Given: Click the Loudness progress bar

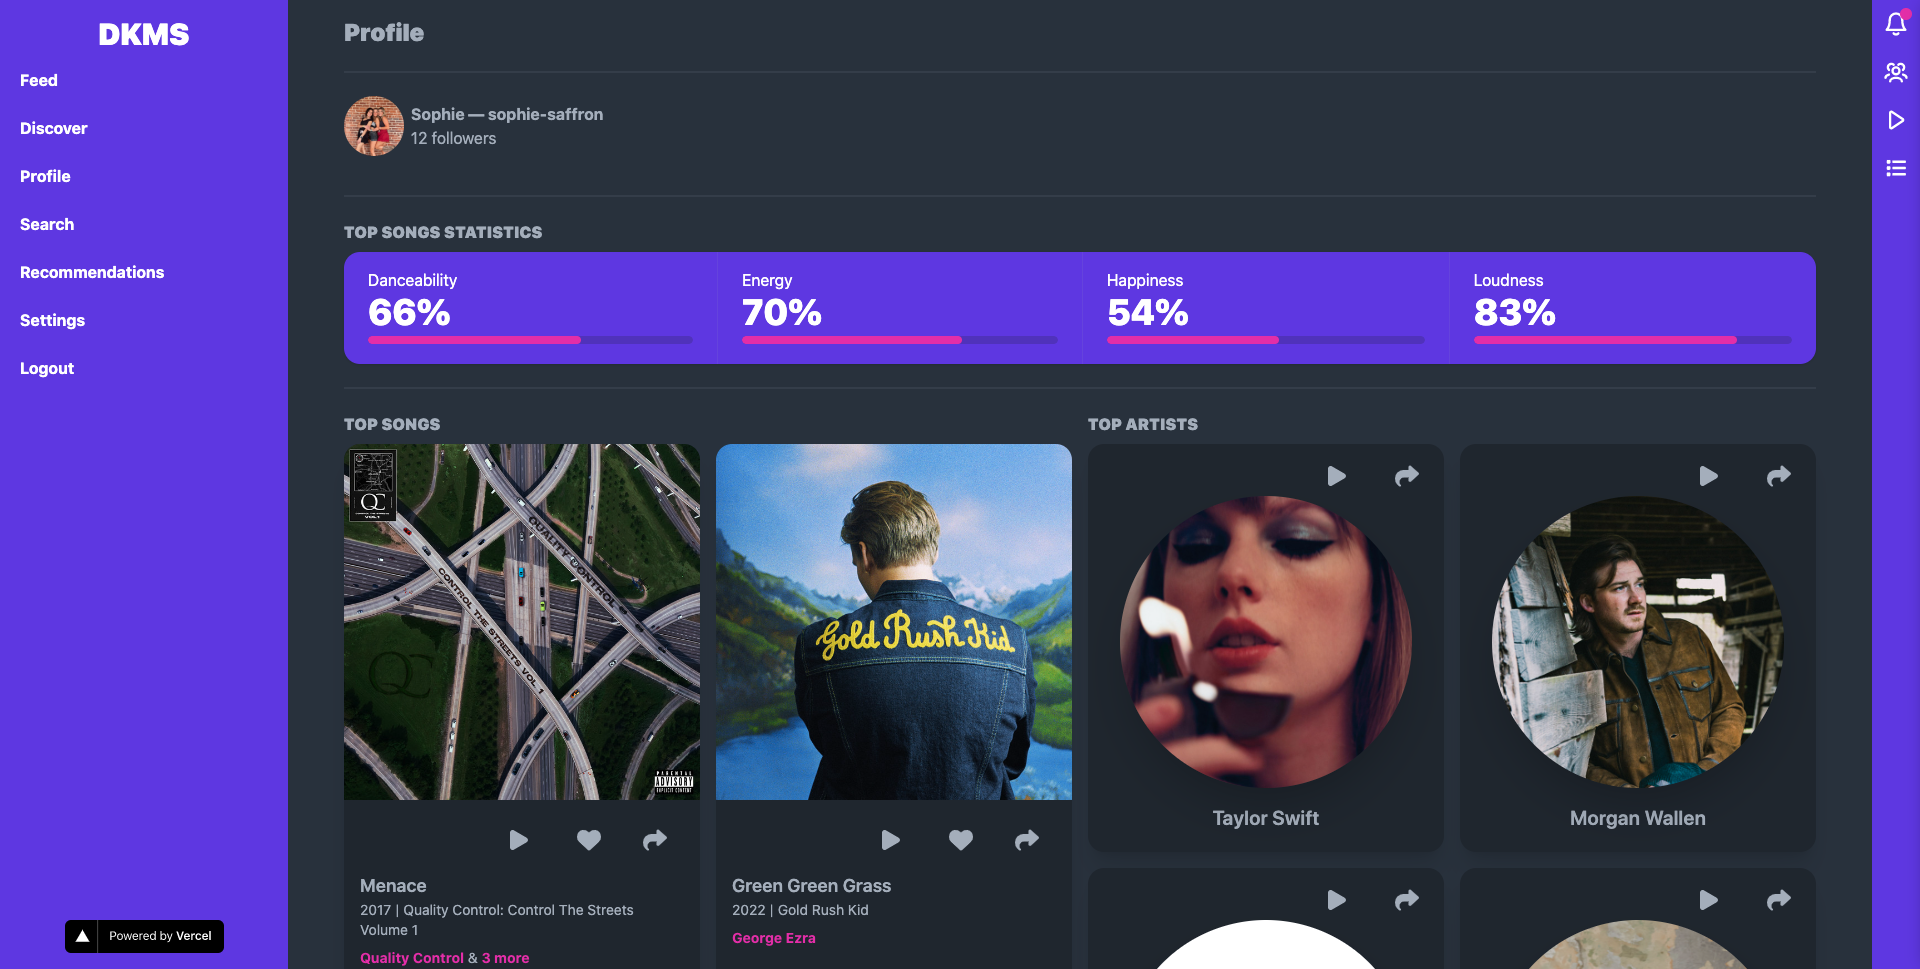Looking at the screenshot, I should click(1633, 340).
